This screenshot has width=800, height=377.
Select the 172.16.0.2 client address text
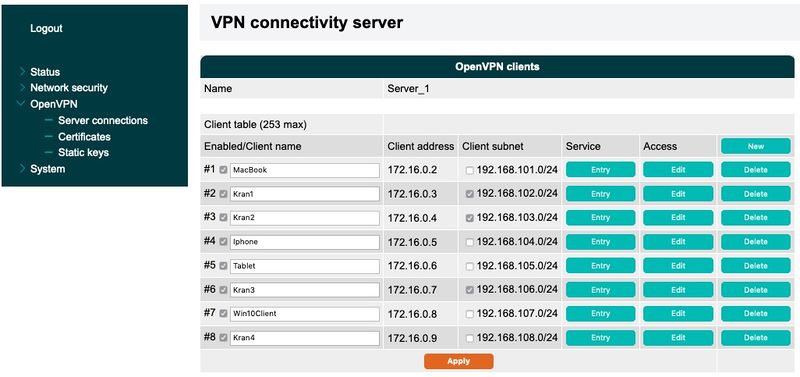point(412,170)
